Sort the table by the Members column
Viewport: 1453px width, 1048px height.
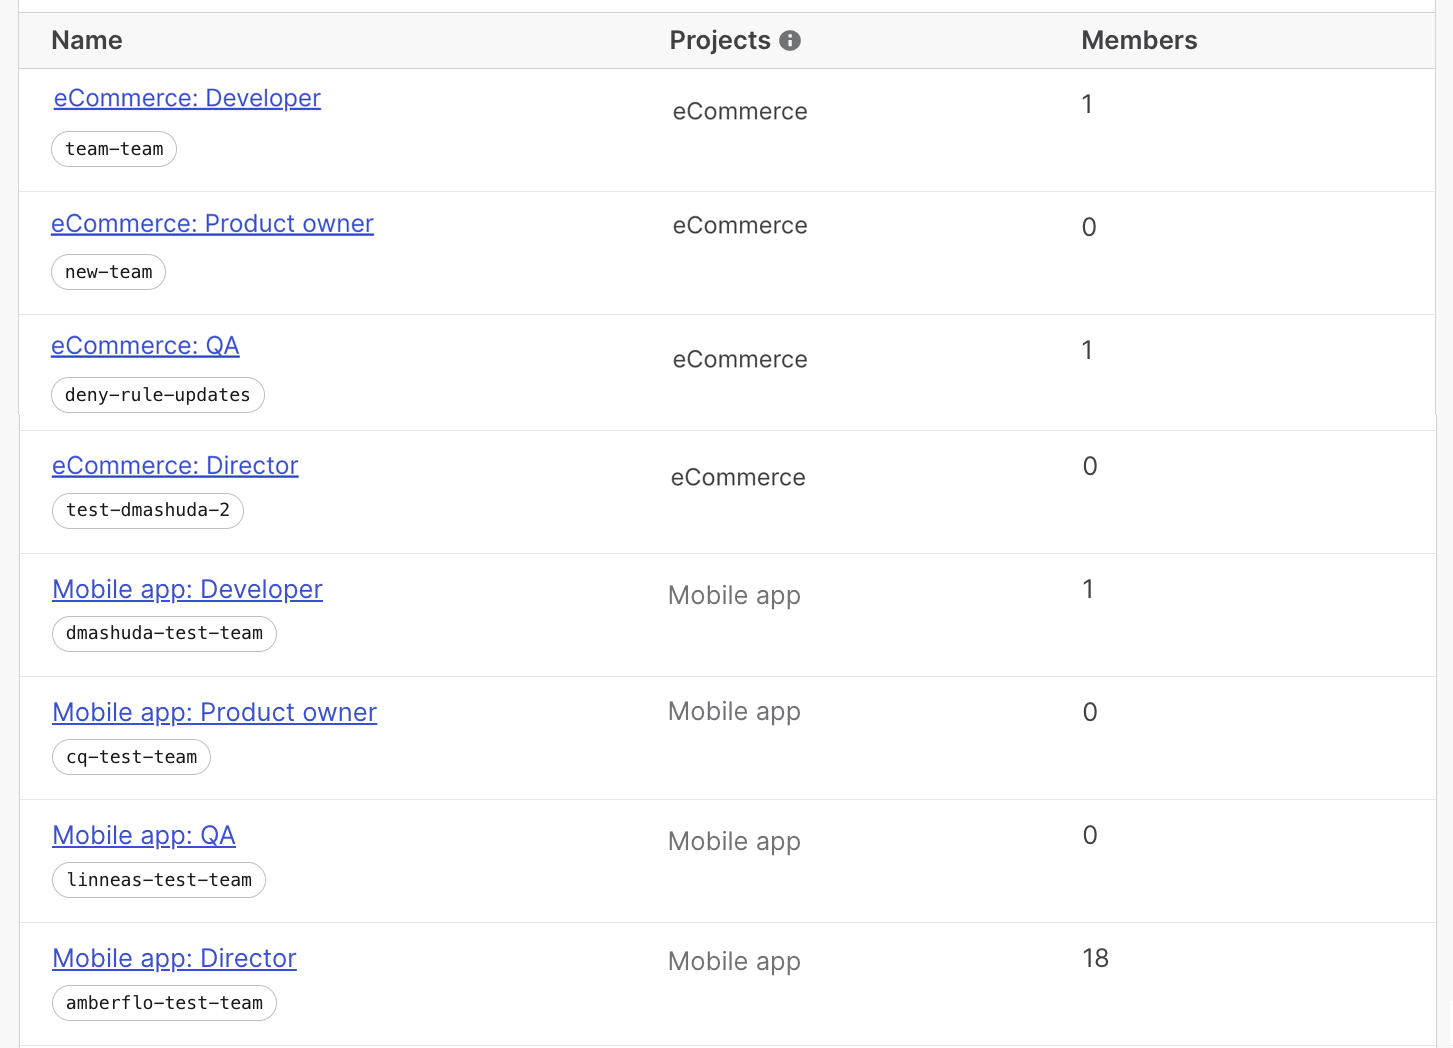[x=1138, y=40]
